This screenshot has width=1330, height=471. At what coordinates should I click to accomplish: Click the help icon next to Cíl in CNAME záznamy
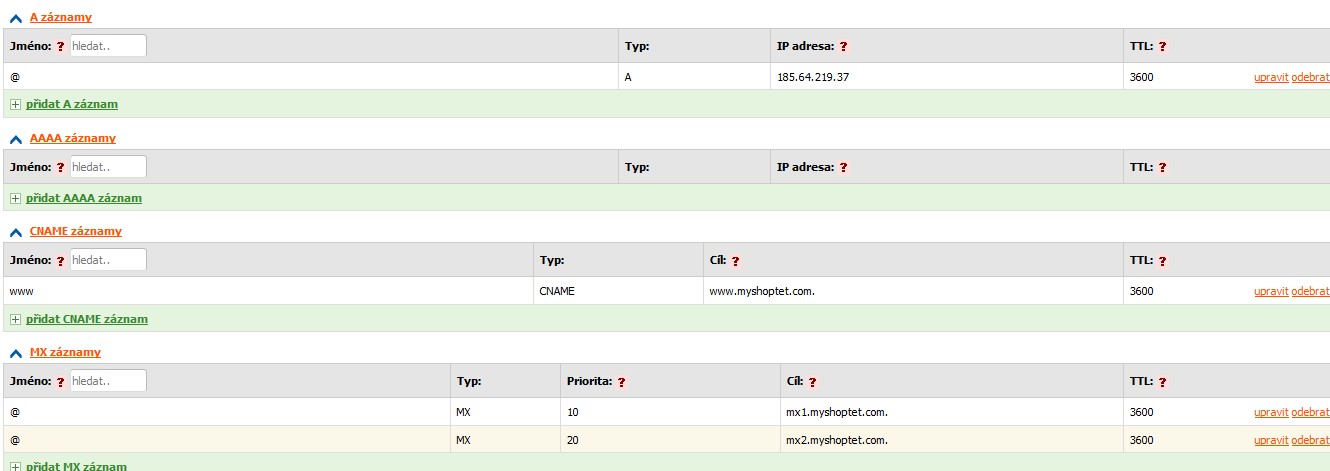click(735, 261)
